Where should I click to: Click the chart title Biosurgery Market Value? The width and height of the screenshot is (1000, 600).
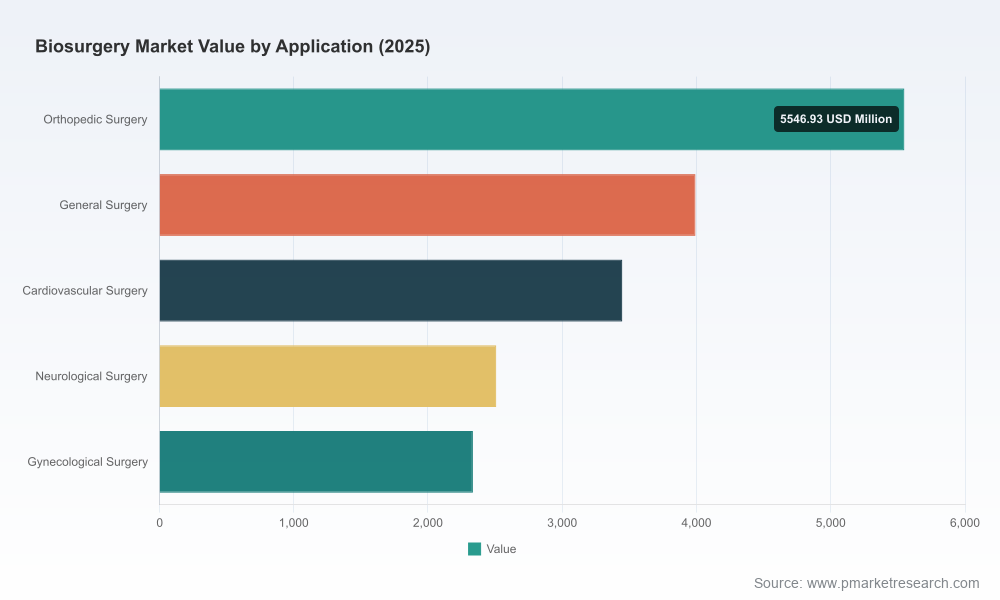point(233,47)
